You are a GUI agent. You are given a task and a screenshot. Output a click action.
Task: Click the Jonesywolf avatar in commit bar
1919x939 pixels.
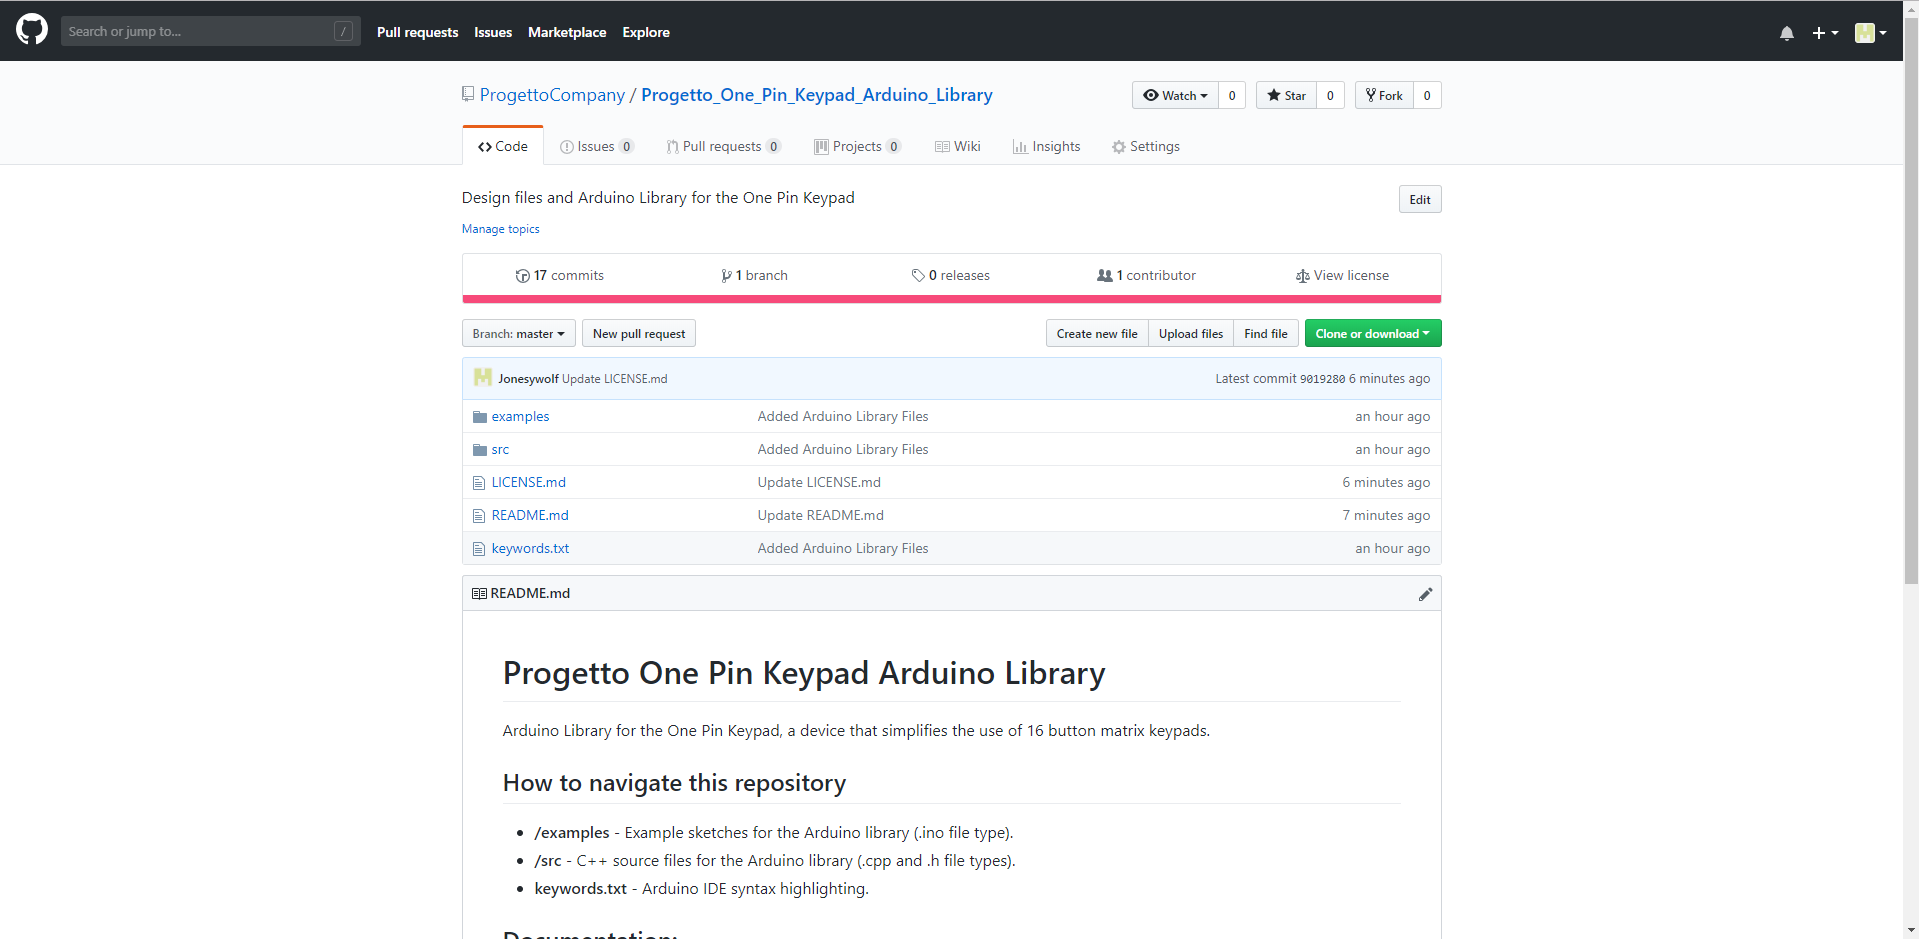point(483,378)
